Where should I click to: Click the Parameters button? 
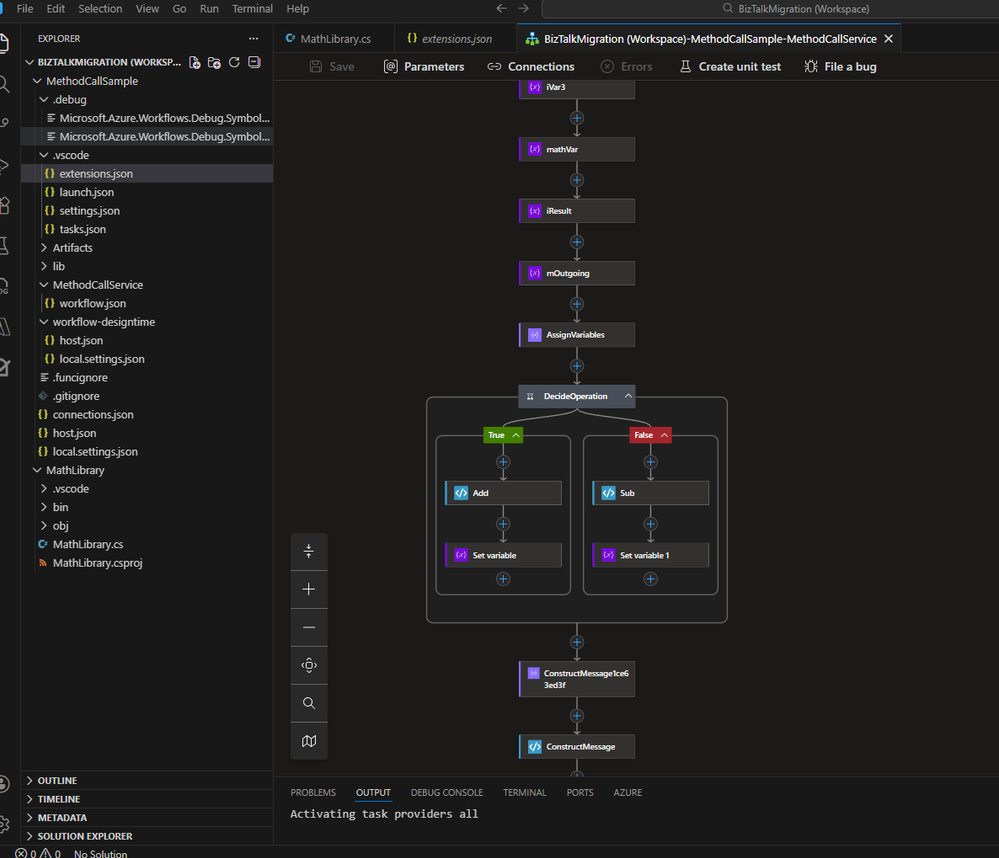tap(424, 67)
